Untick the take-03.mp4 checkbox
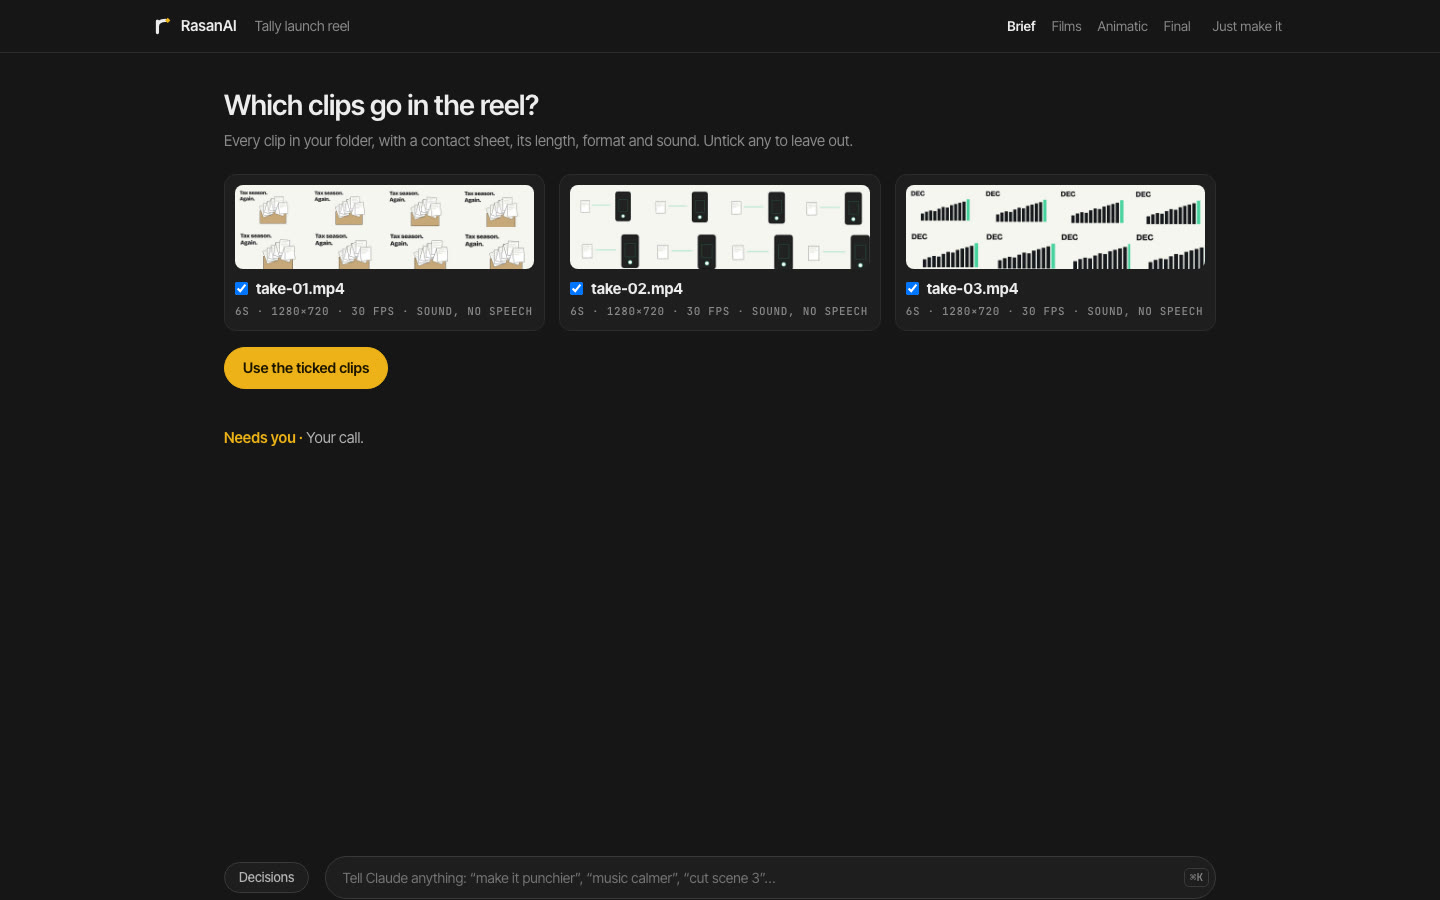The width and height of the screenshot is (1440, 900). pyautogui.click(x=912, y=288)
